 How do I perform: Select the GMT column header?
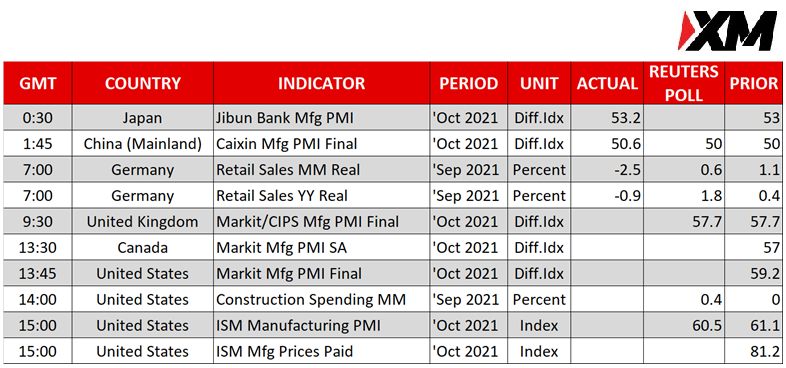click(38, 83)
